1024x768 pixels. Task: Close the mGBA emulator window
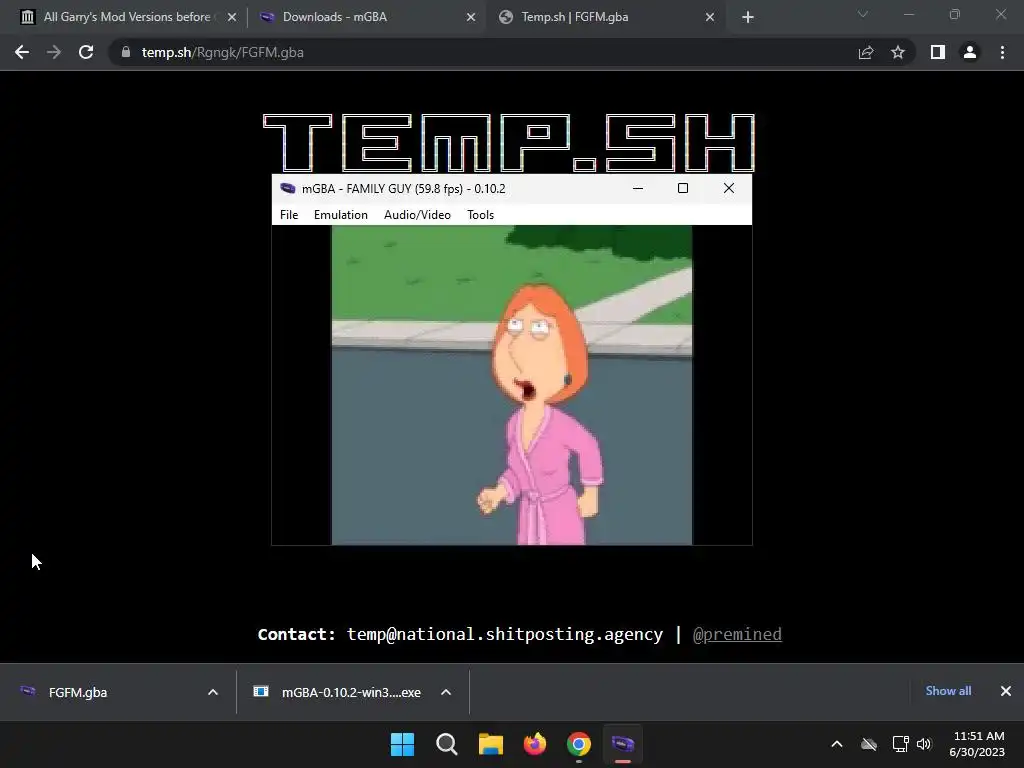coord(729,188)
